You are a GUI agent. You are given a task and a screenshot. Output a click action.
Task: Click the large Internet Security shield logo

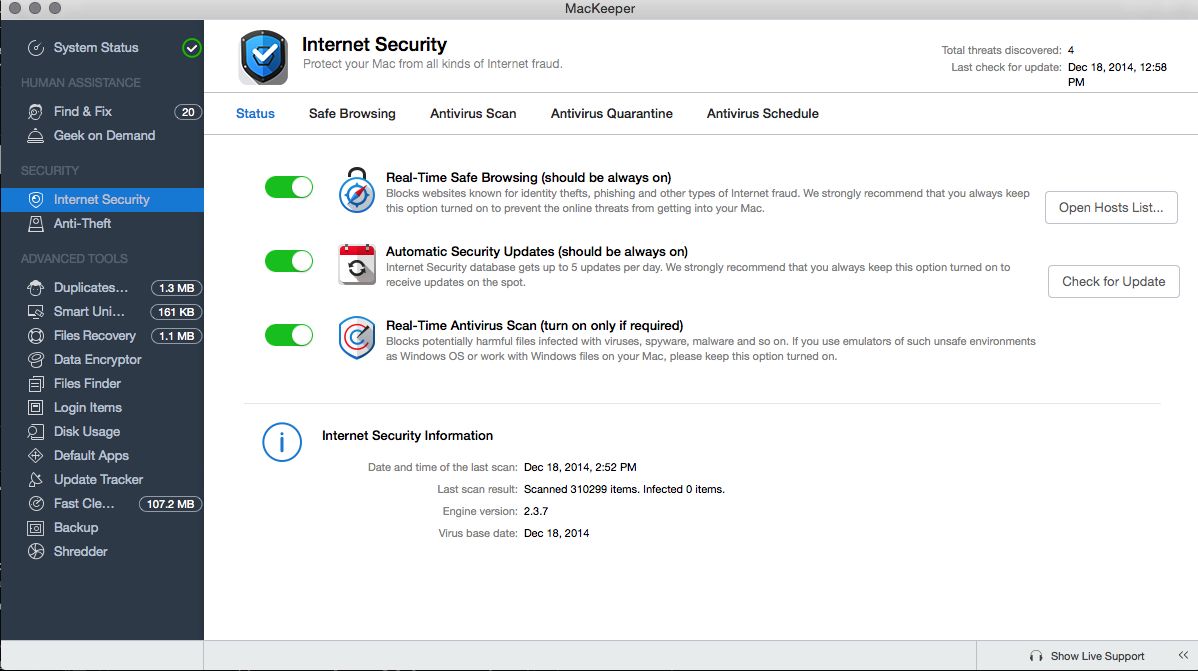click(x=264, y=57)
